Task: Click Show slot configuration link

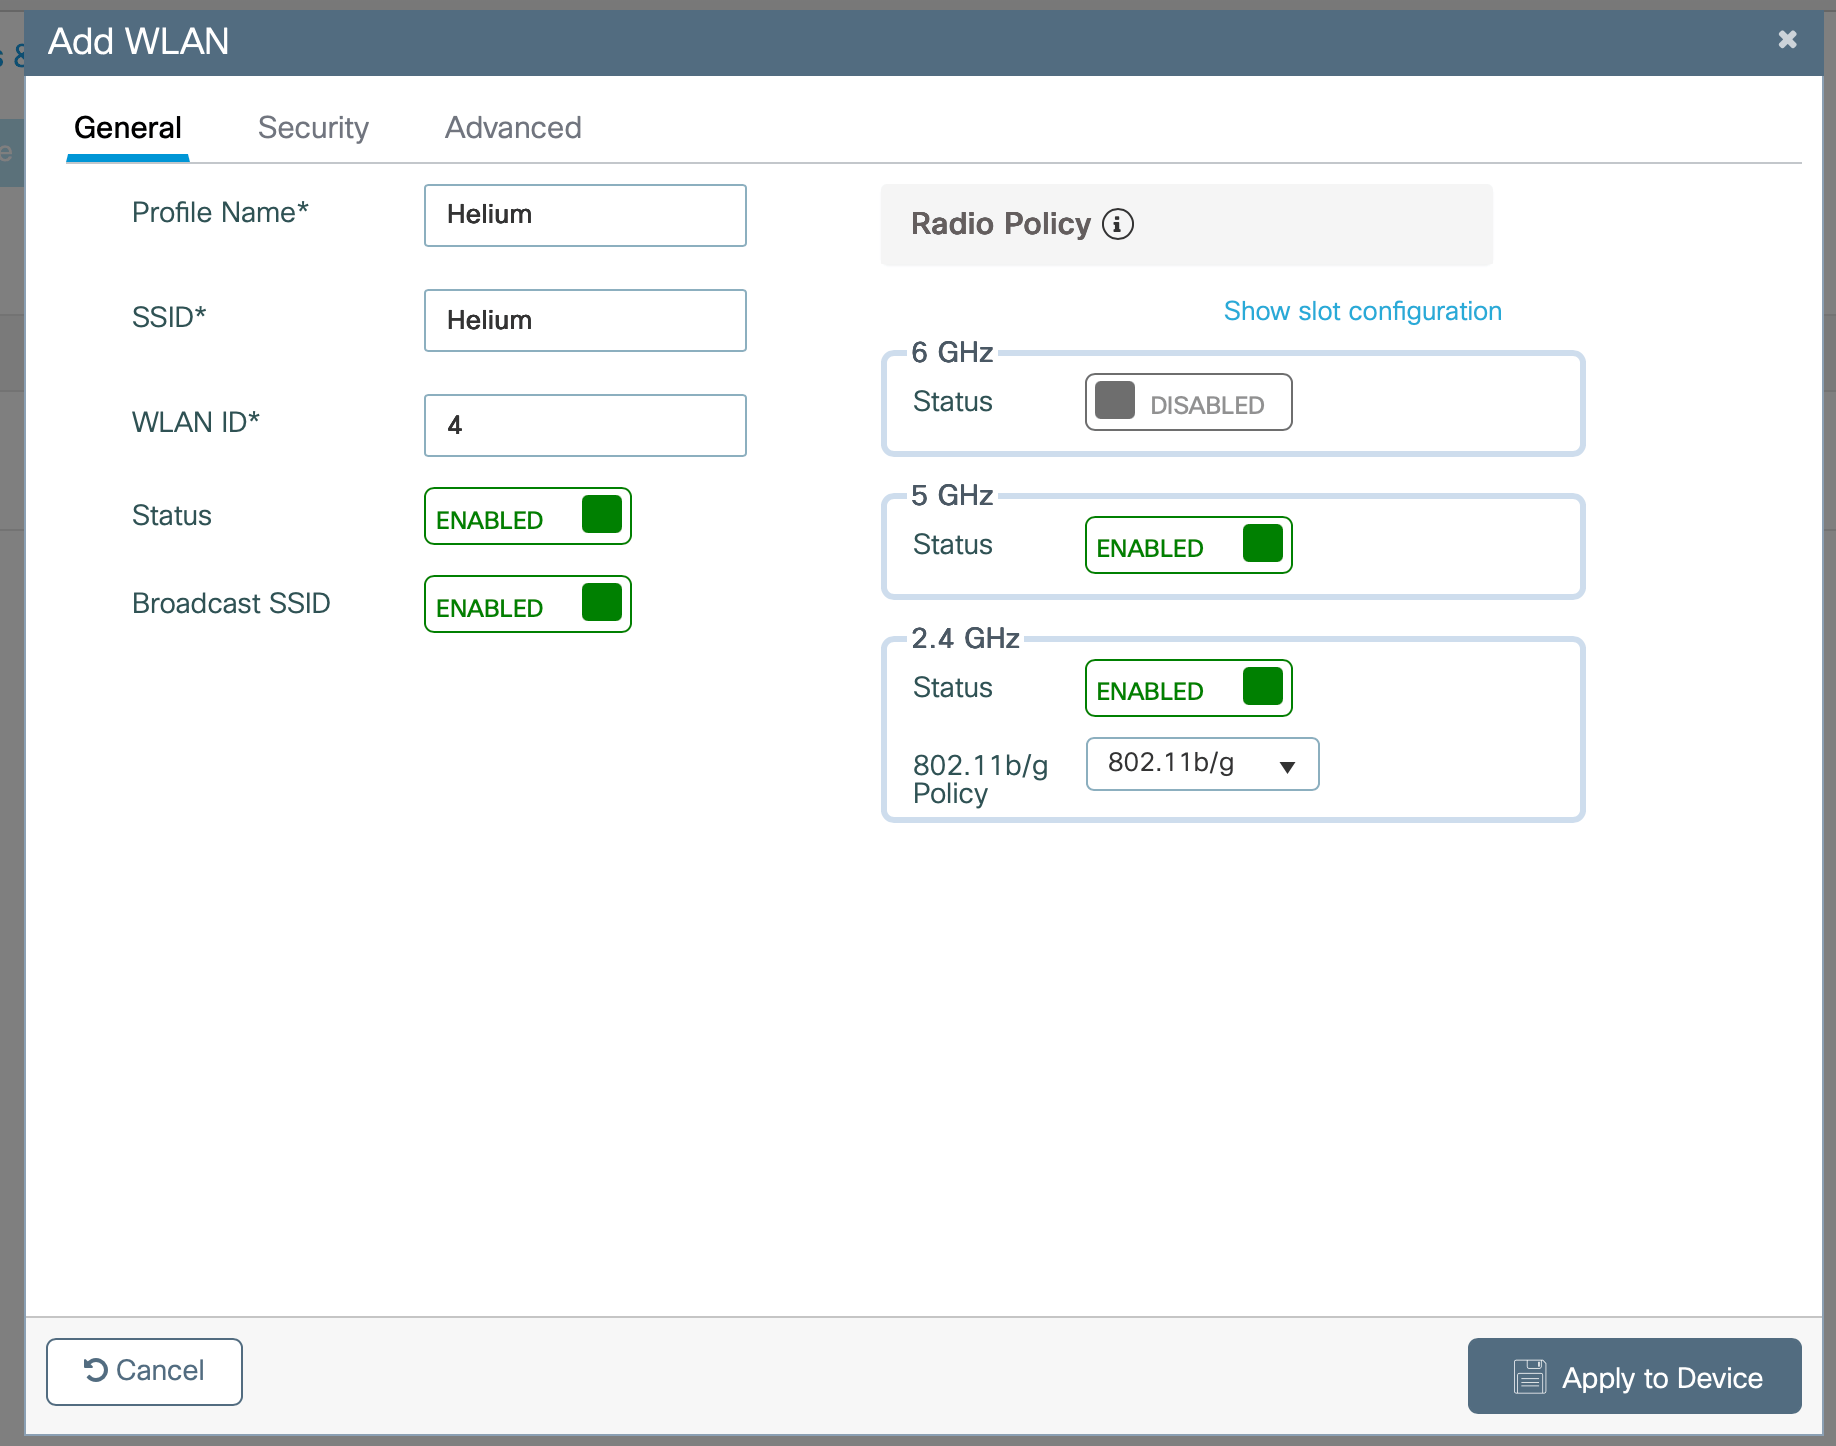Action: coord(1362,311)
